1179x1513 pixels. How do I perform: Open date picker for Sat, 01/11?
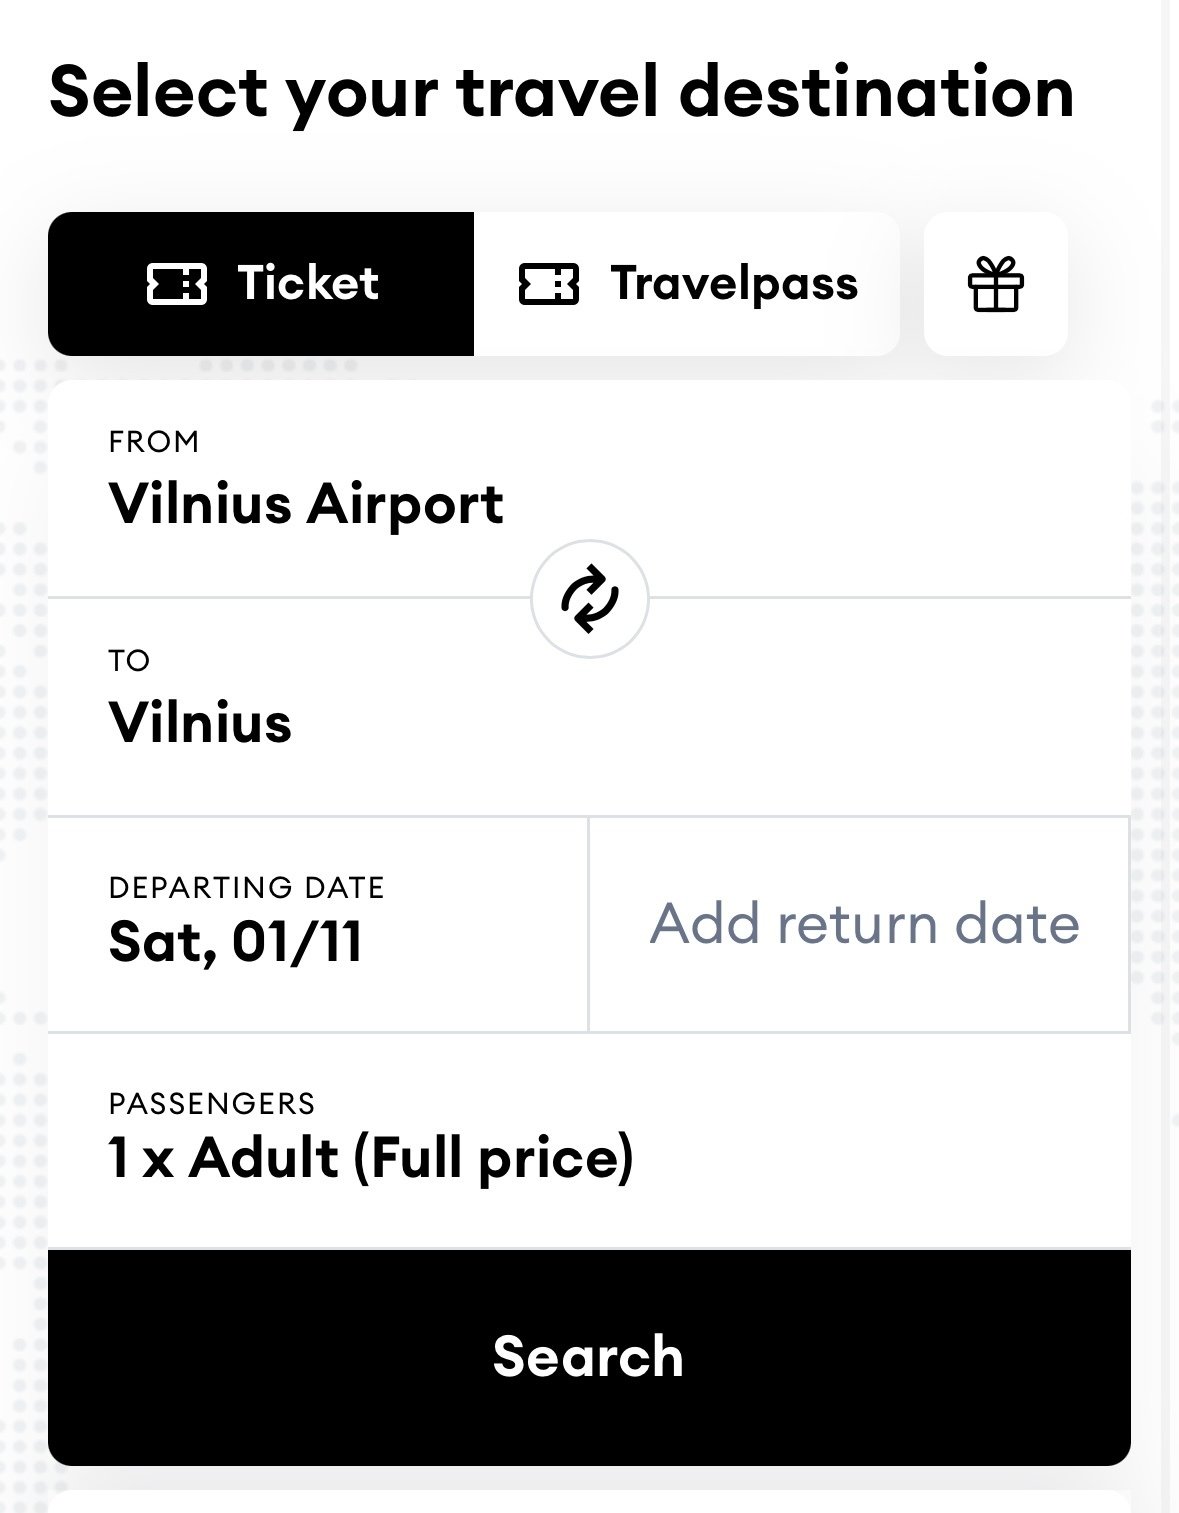point(236,942)
